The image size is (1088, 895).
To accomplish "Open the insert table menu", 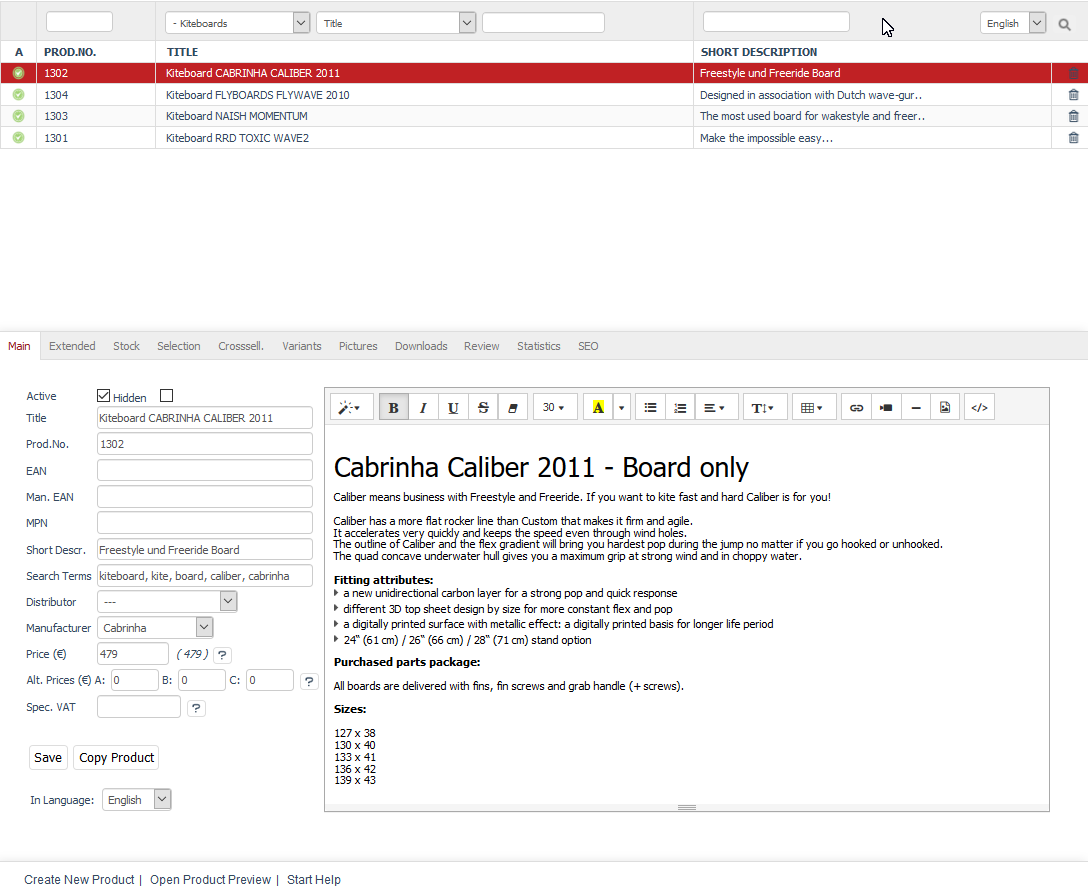I will (812, 407).
